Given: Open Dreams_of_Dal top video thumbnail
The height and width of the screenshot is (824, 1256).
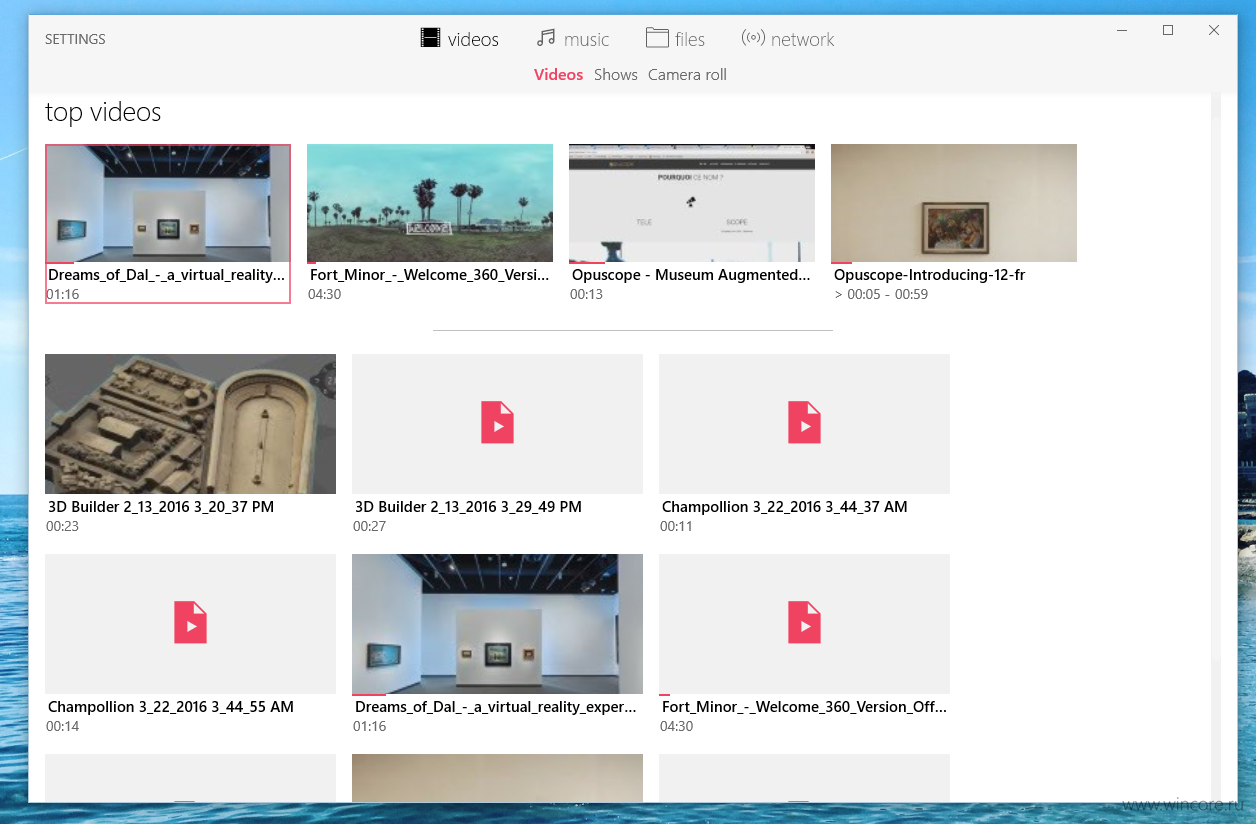Looking at the screenshot, I should tap(168, 203).
